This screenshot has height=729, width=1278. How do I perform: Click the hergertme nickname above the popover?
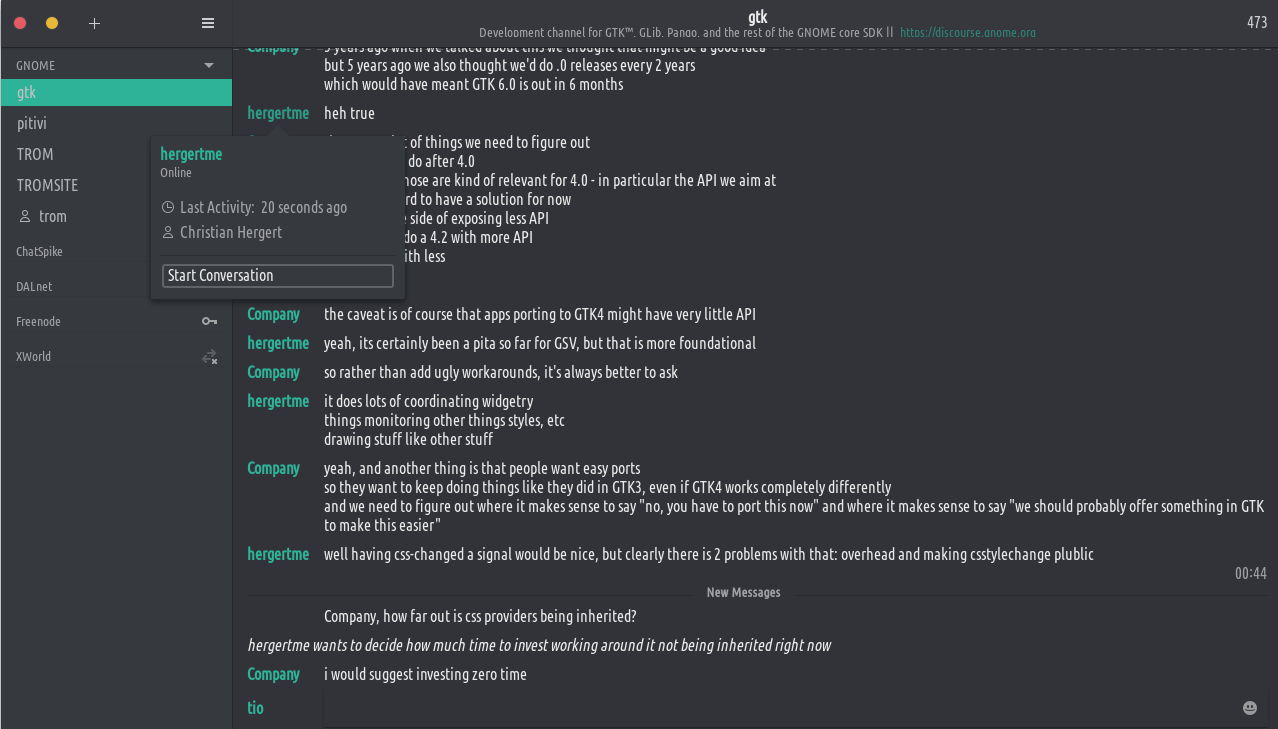click(x=278, y=113)
